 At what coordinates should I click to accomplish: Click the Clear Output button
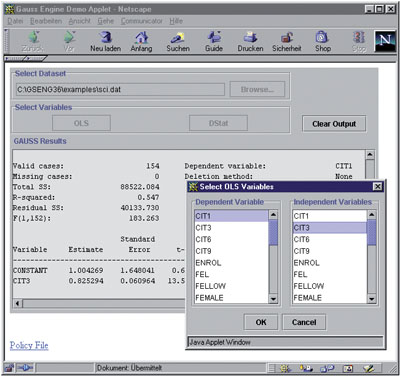(x=334, y=124)
